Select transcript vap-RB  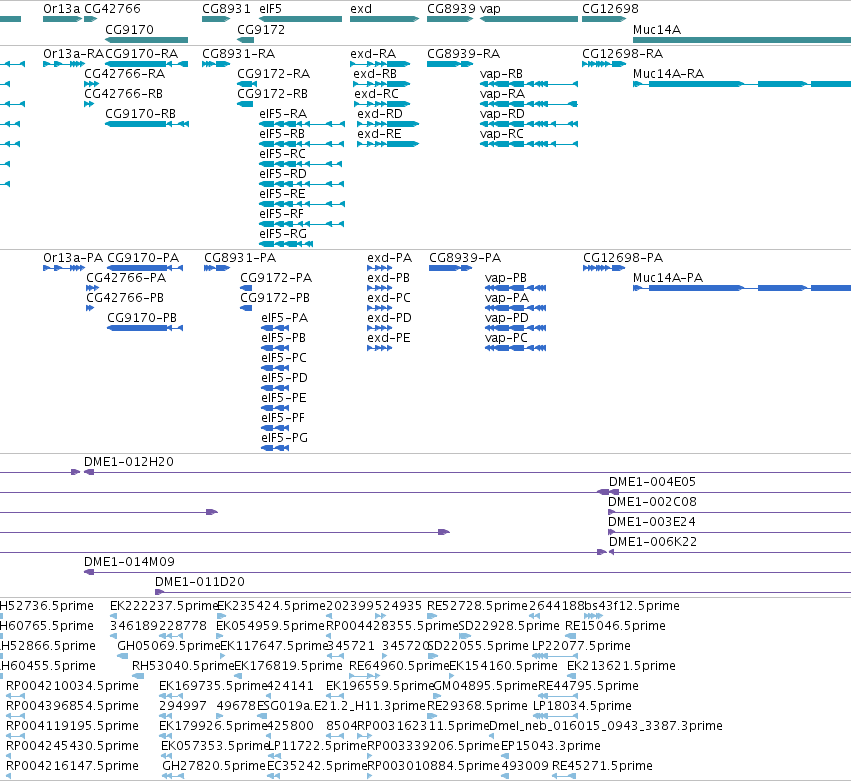coord(529,84)
